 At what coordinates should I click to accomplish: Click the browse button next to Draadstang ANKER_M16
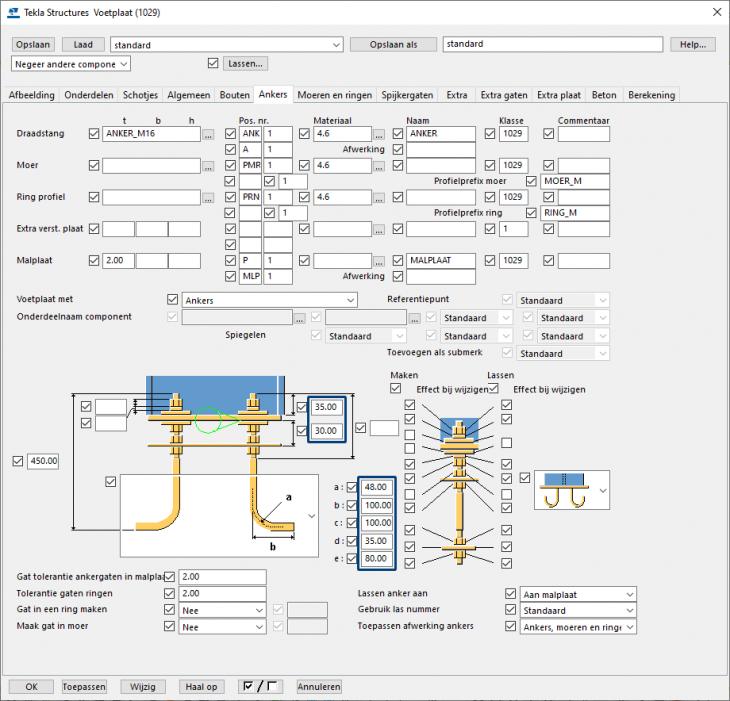208,134
